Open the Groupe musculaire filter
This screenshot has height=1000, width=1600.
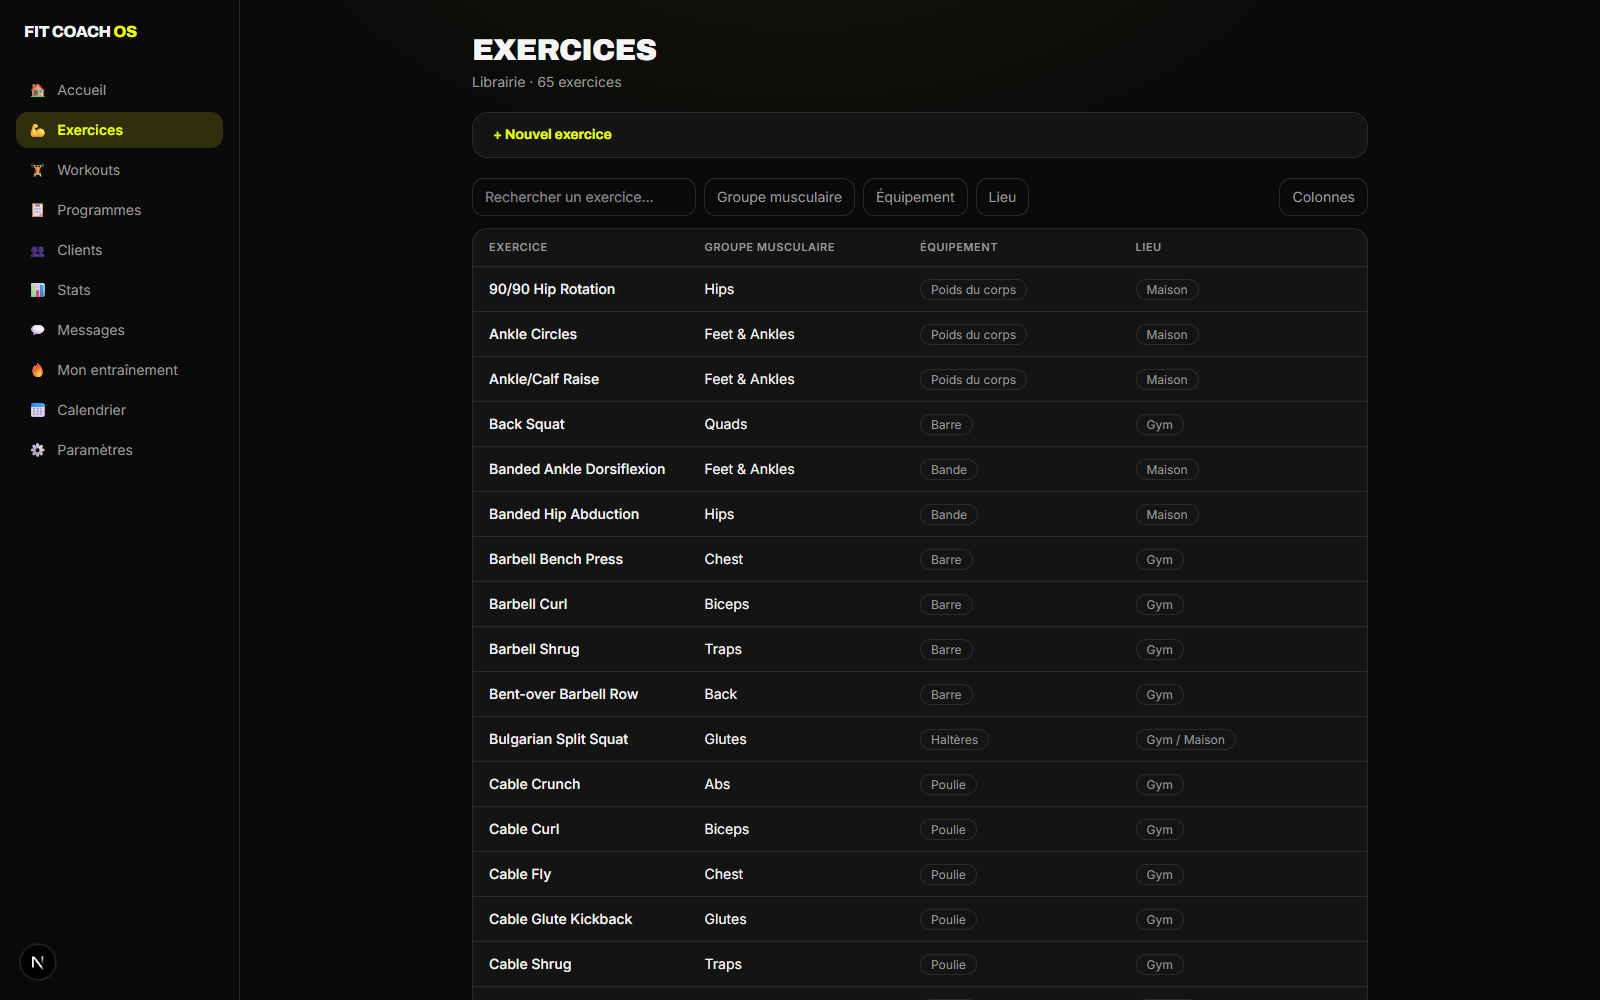pyautogui.click(x=779, y=197)
